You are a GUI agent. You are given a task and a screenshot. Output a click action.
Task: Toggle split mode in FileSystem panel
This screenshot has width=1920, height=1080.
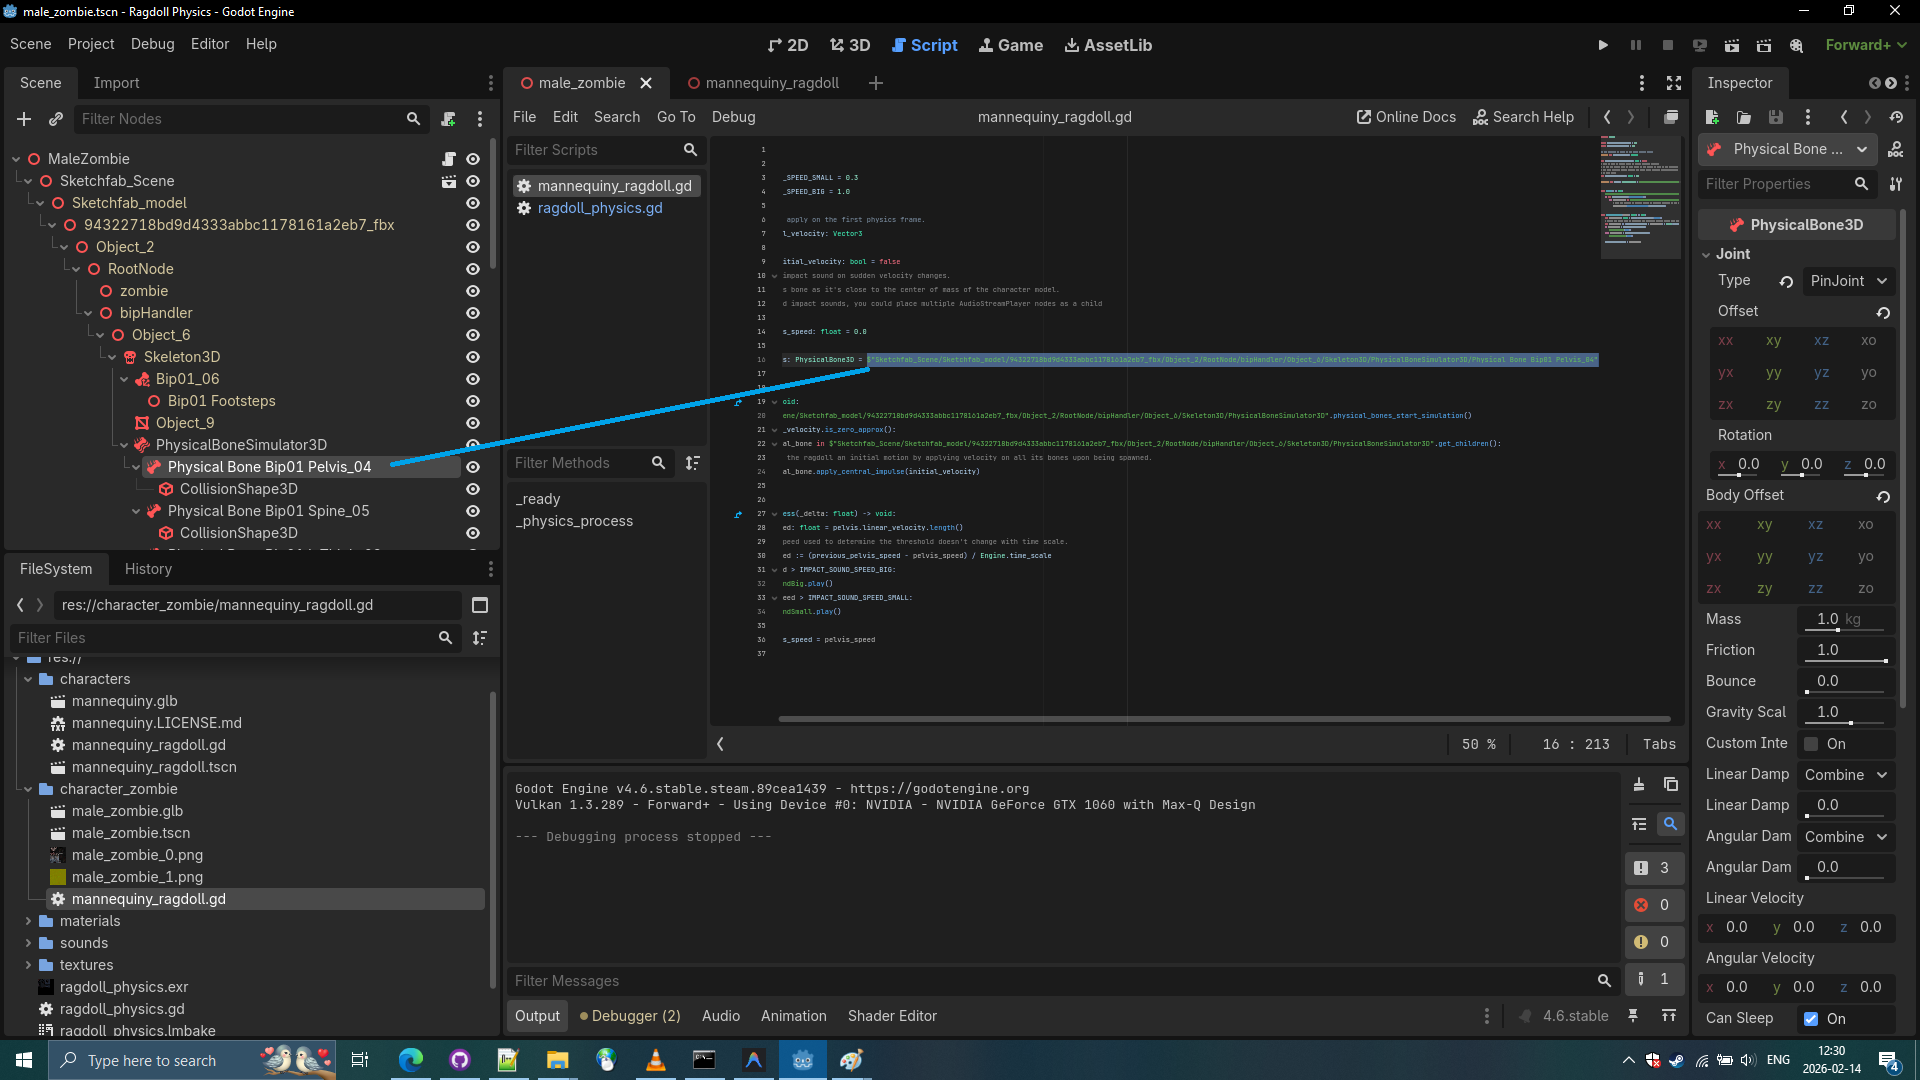(x=480, y=605)
